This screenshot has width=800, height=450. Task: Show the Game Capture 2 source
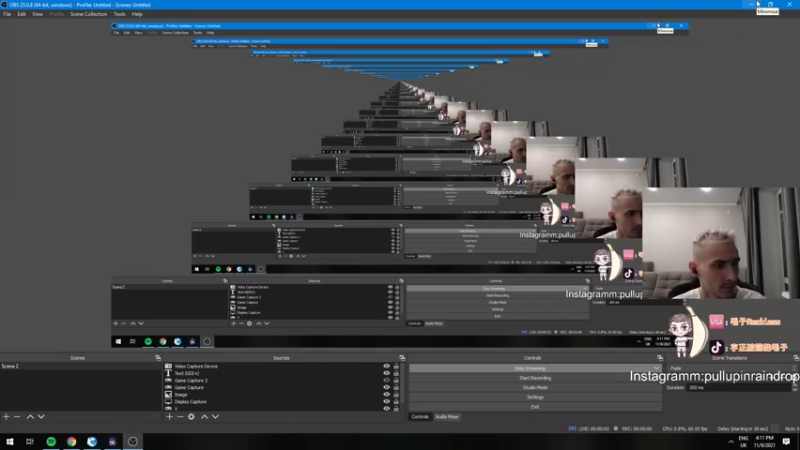click(x=387, y=381)
